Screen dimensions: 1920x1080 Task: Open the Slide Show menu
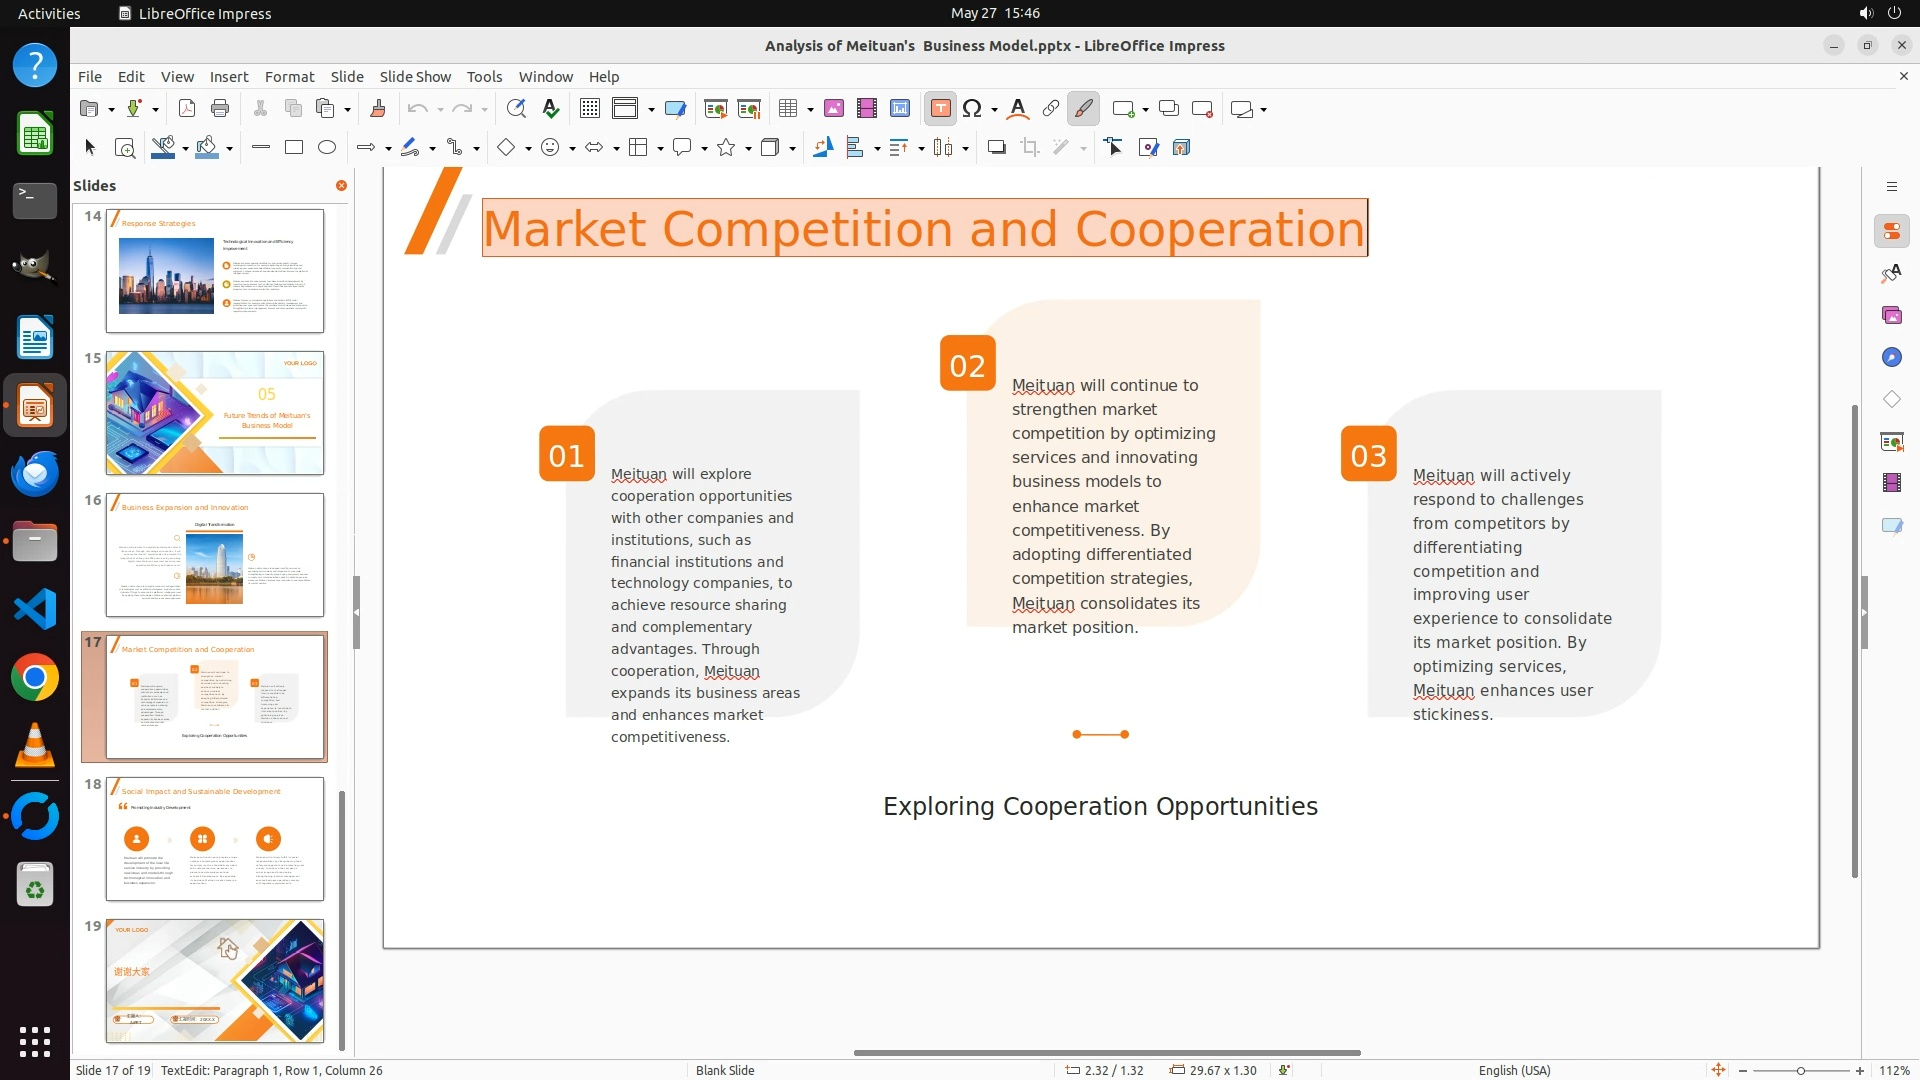click(414, 77)
